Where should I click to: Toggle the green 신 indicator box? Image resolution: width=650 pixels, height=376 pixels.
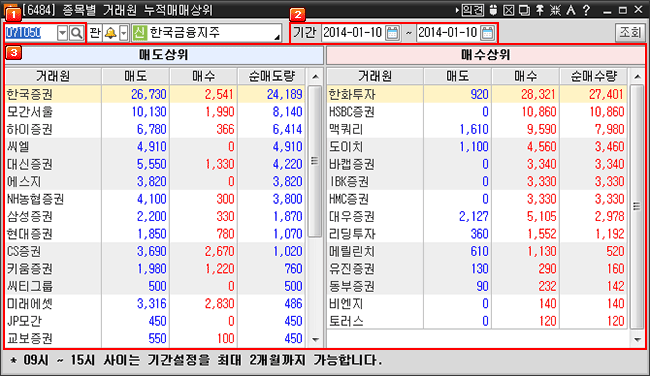click(x=140, y=33)
